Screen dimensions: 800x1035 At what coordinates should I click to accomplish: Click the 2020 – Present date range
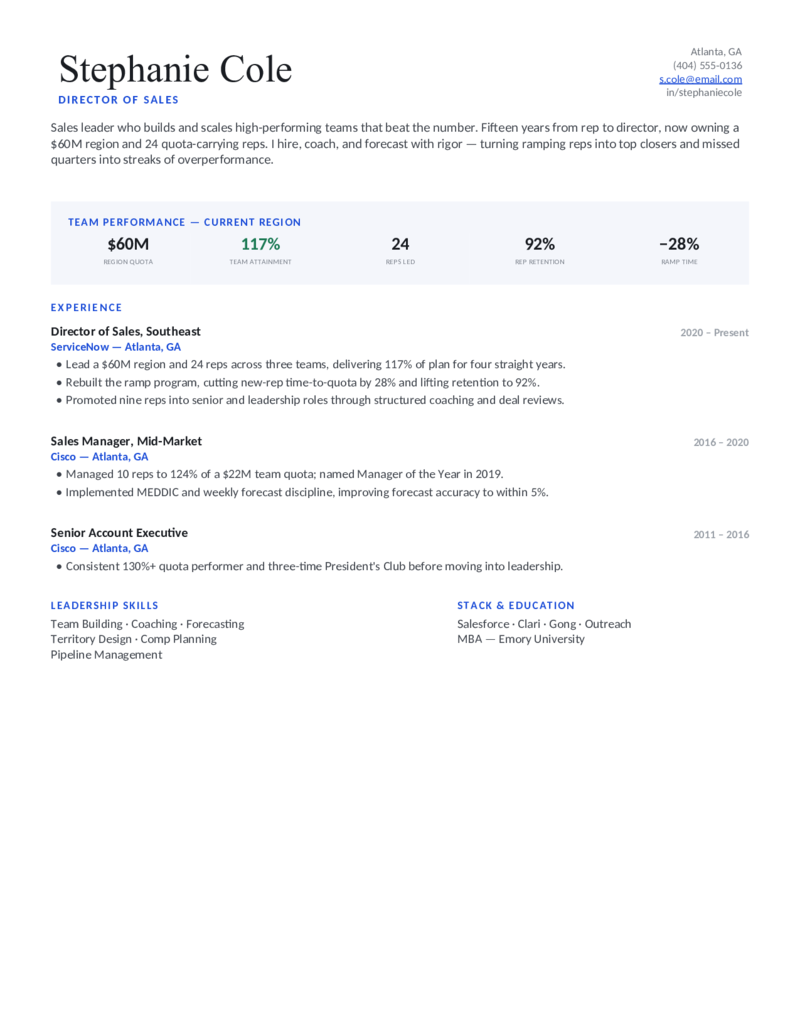point(714,333)
